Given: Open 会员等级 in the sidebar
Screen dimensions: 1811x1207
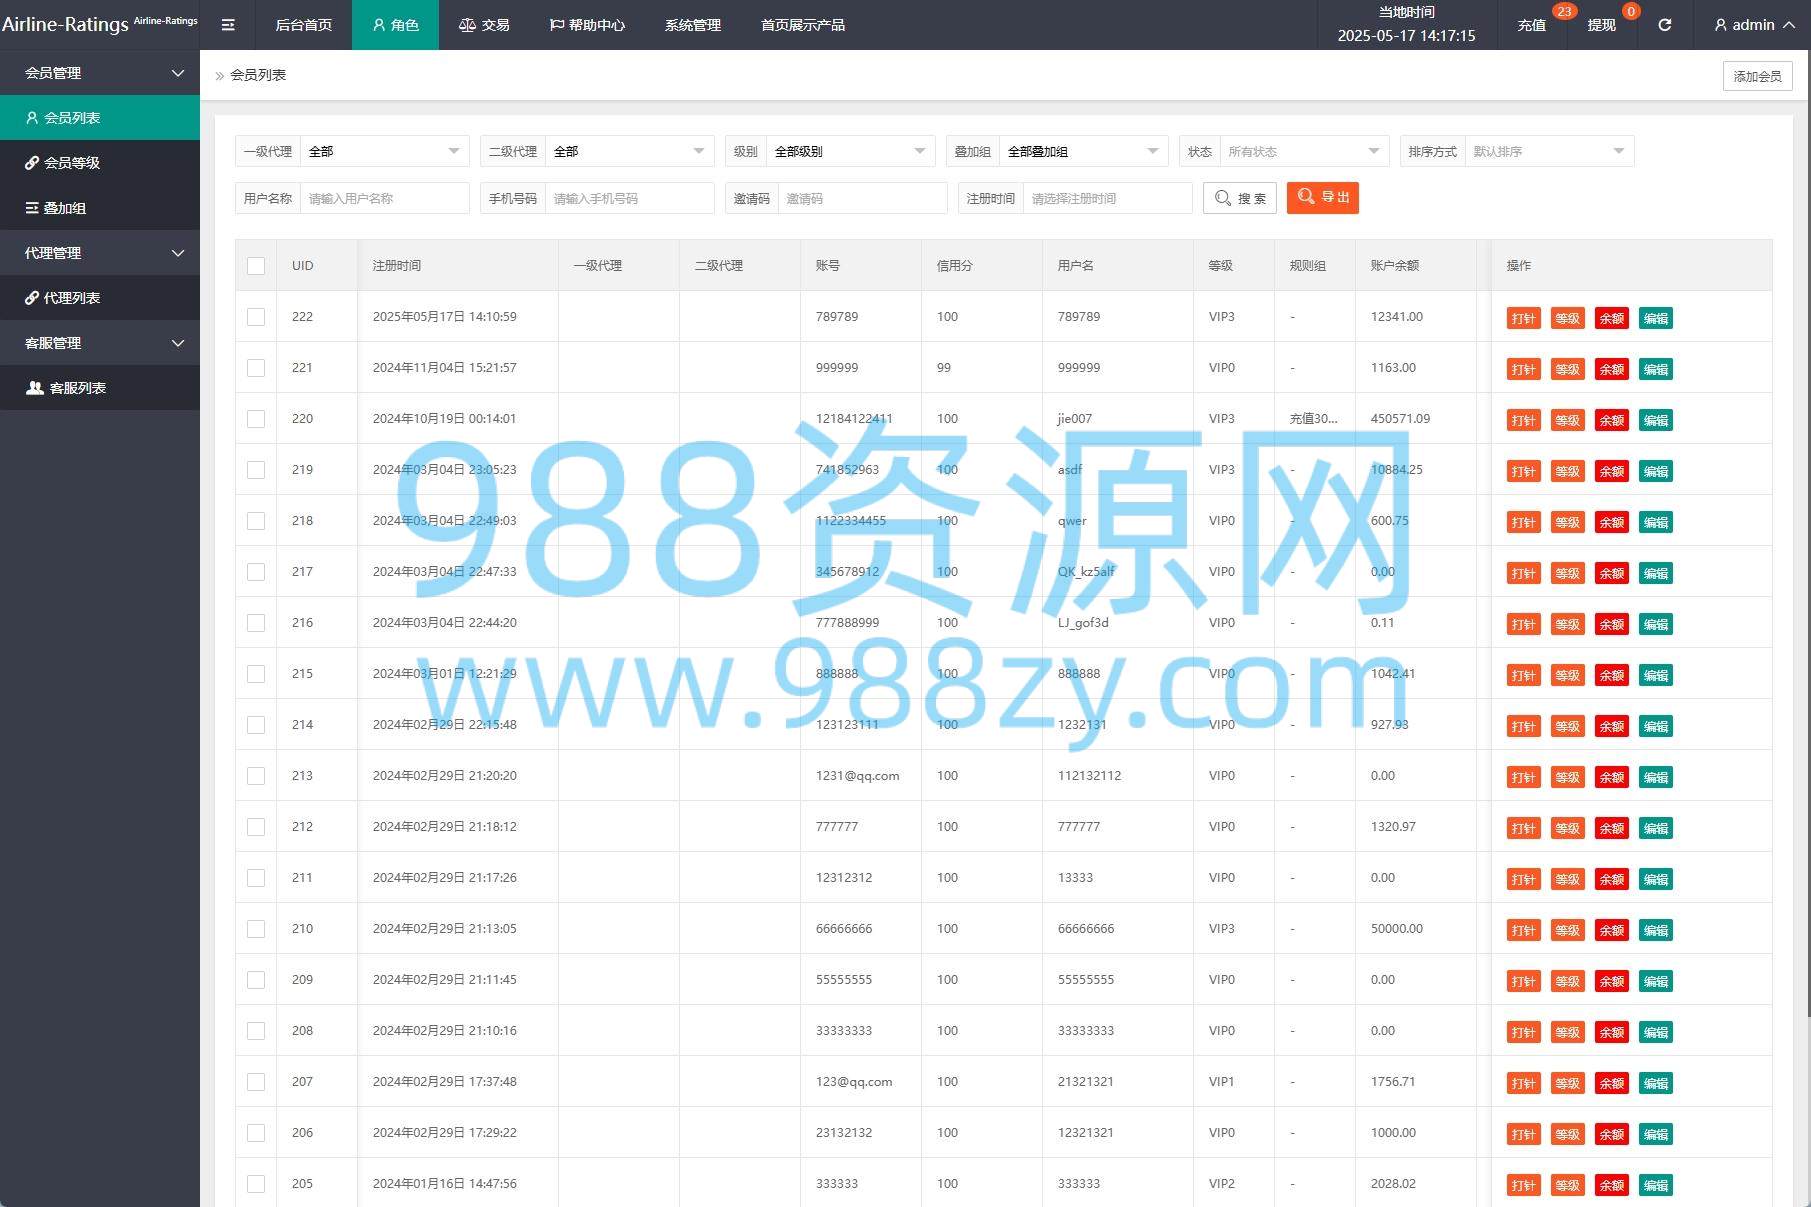Looking at the screenshot, I should coord(72,163).
